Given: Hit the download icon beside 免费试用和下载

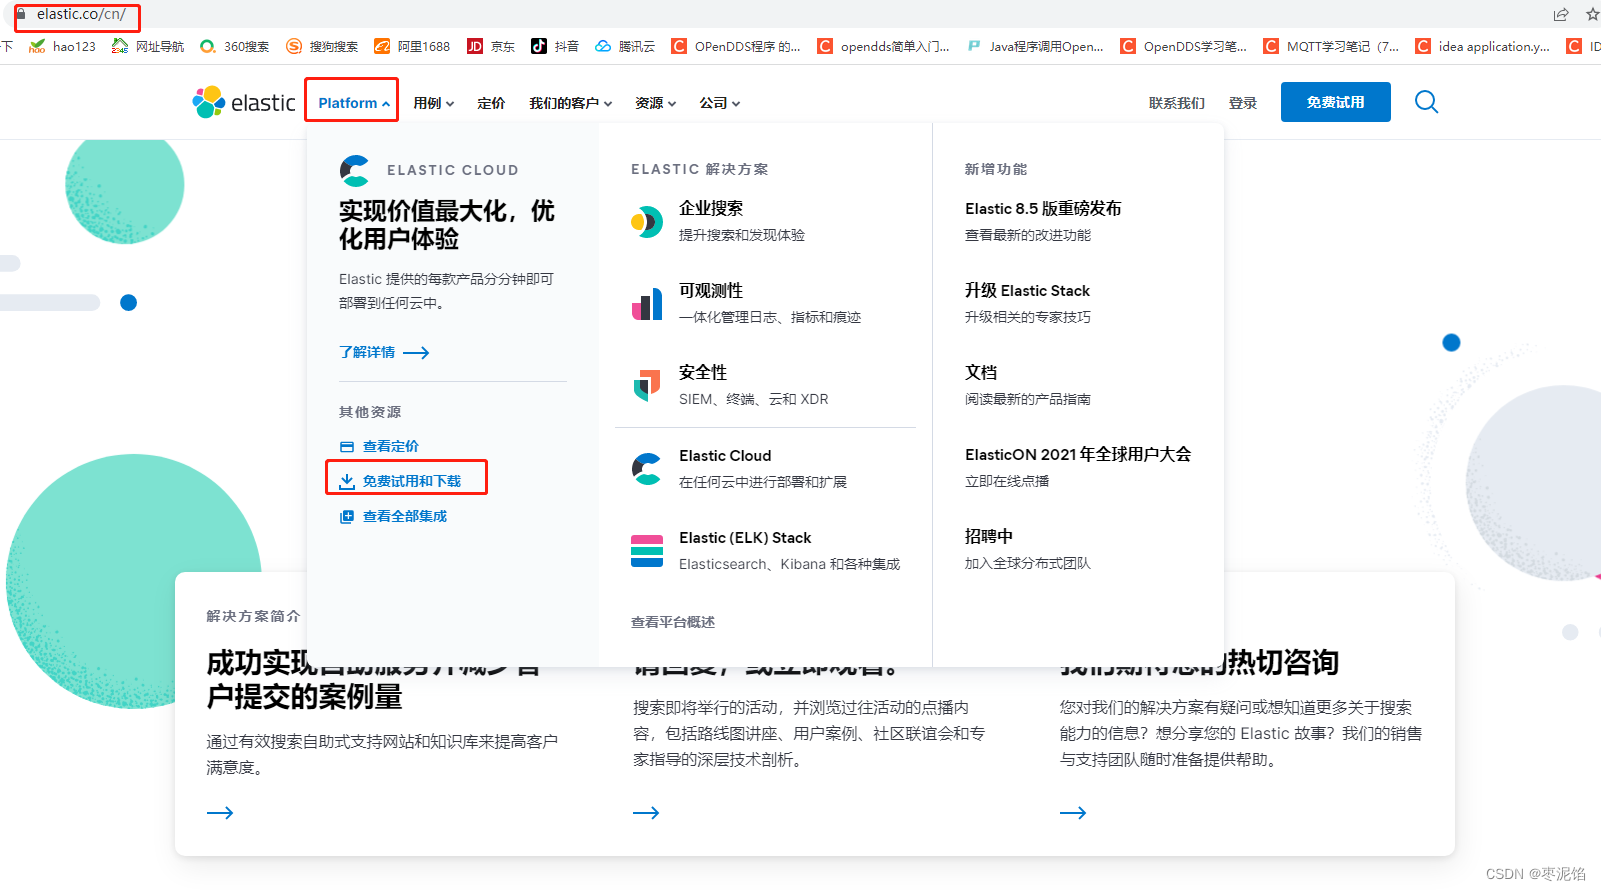Looking at the screenshot, I should click(347, 482).
